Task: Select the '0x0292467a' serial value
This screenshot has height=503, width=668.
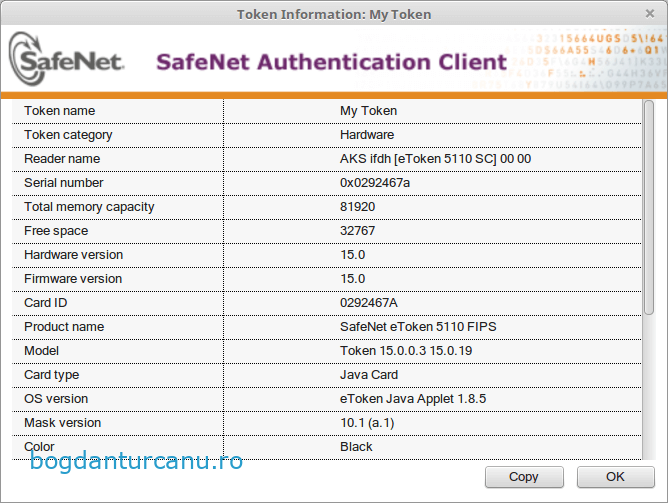Action: [374, 183]
